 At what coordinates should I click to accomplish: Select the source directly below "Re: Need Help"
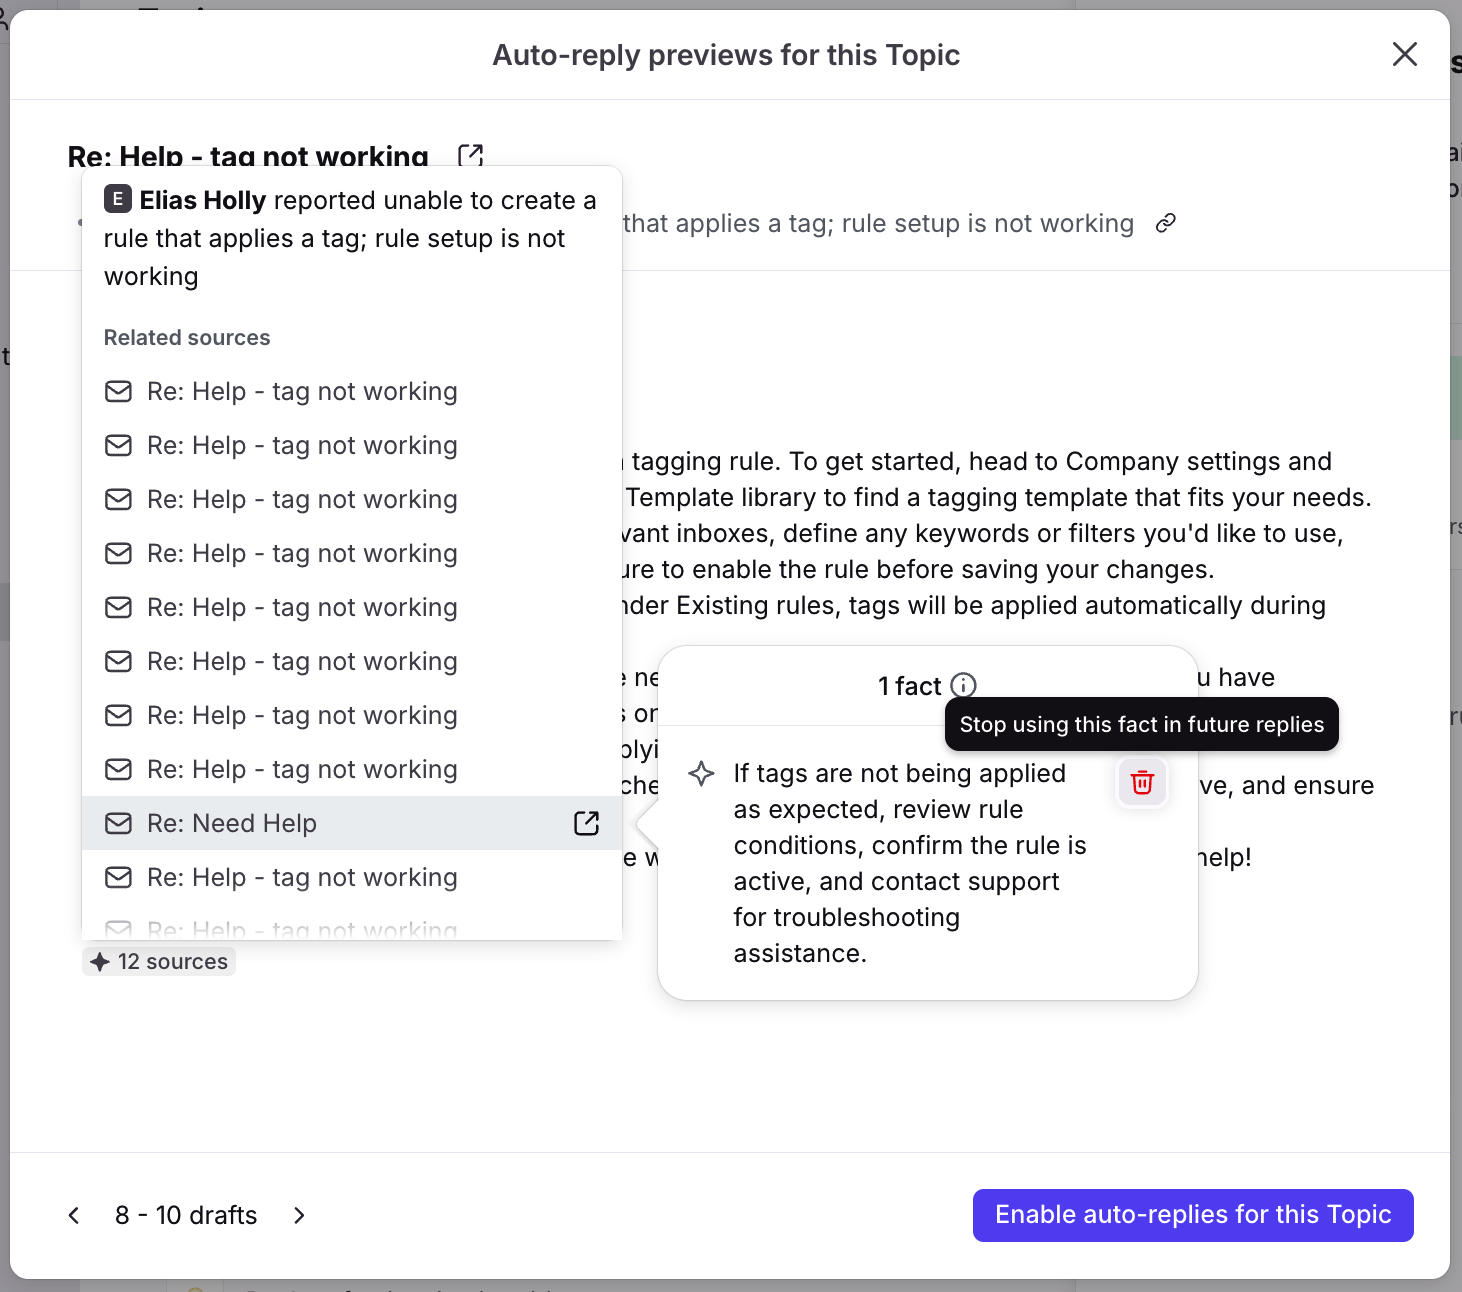(302, 877)
